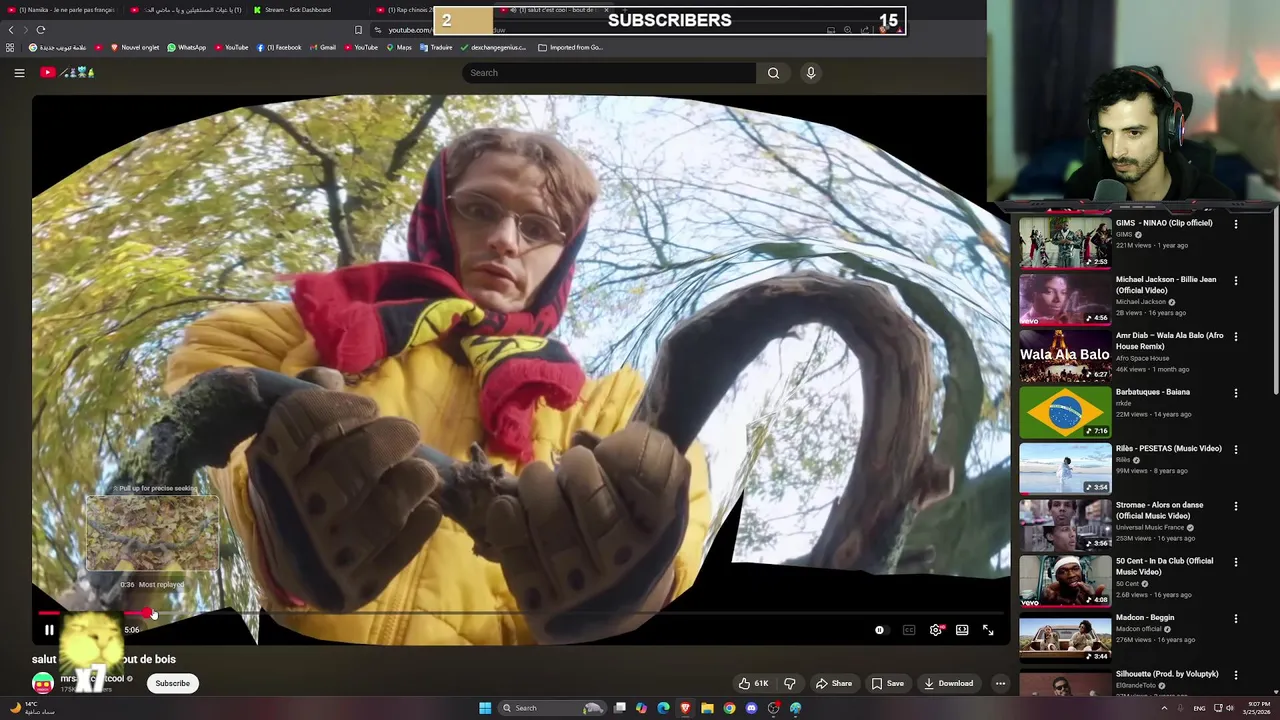Toggle autoplay switch in player controls
Screen dimensions: 1280x720
(x=880, y=630)
